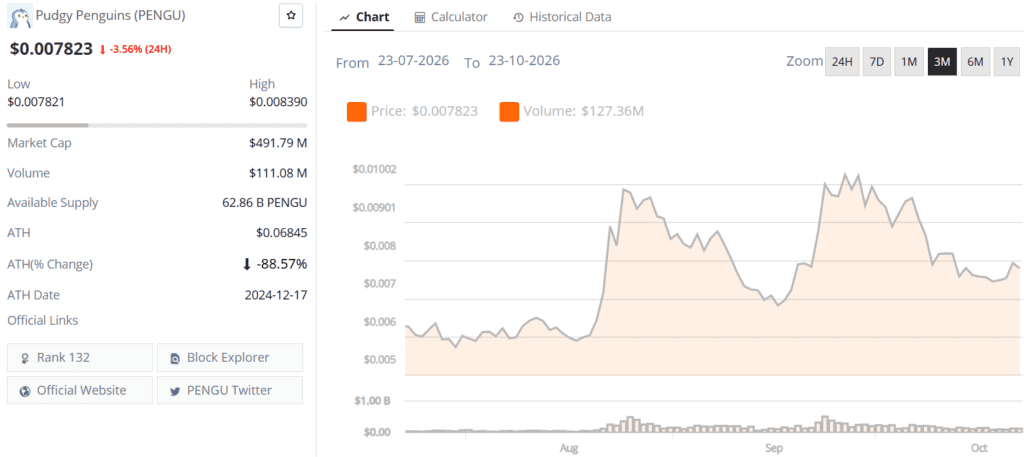Visit the Official Website link

[80, 390]
